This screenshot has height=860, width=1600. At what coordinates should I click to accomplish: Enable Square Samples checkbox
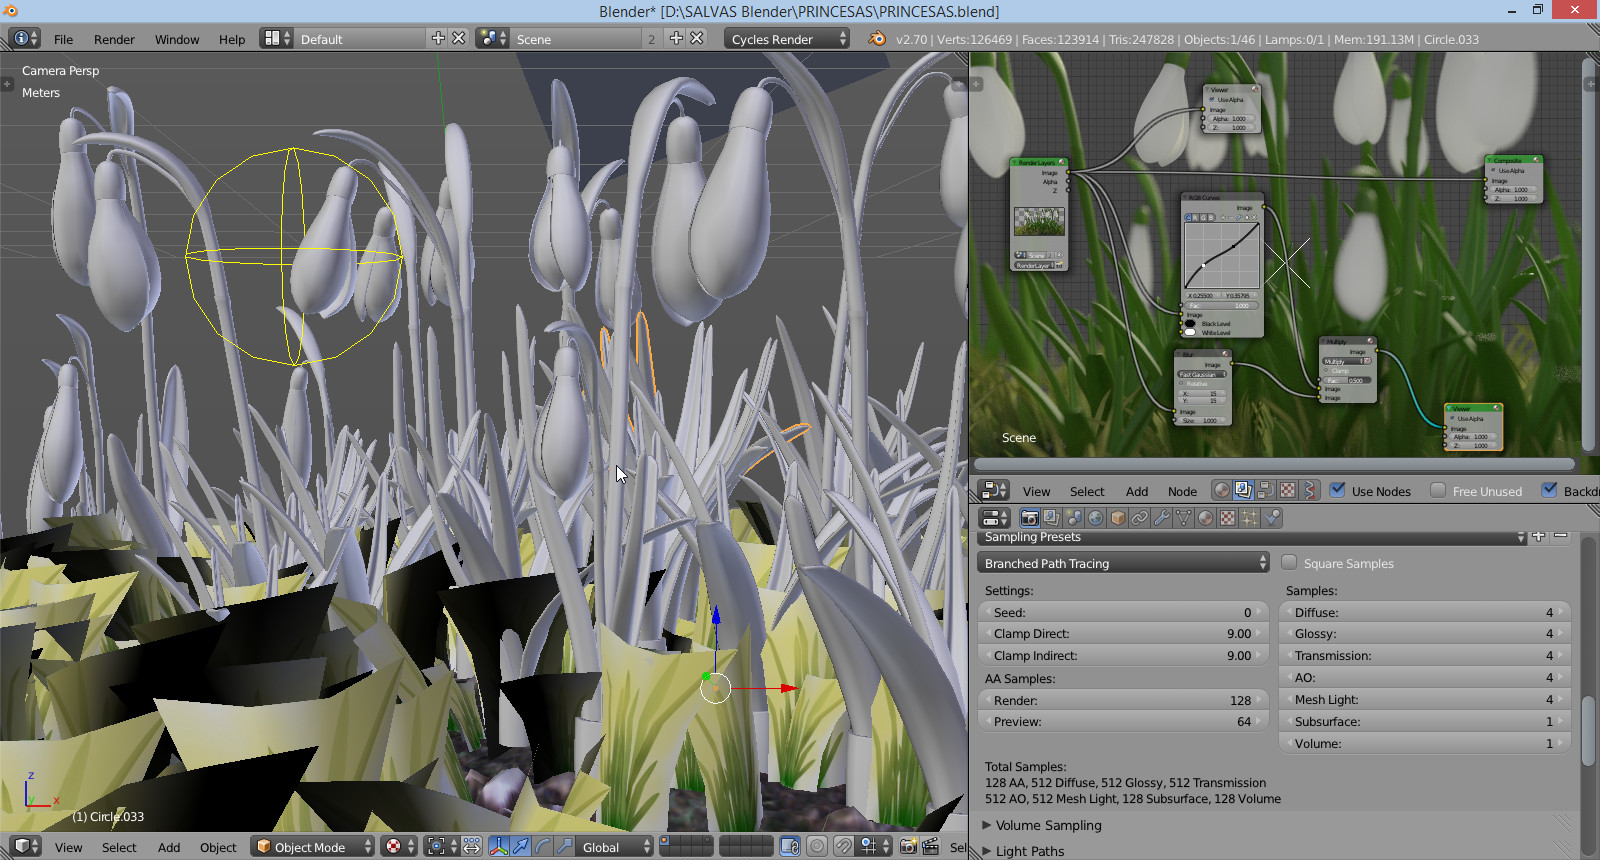1290,563
